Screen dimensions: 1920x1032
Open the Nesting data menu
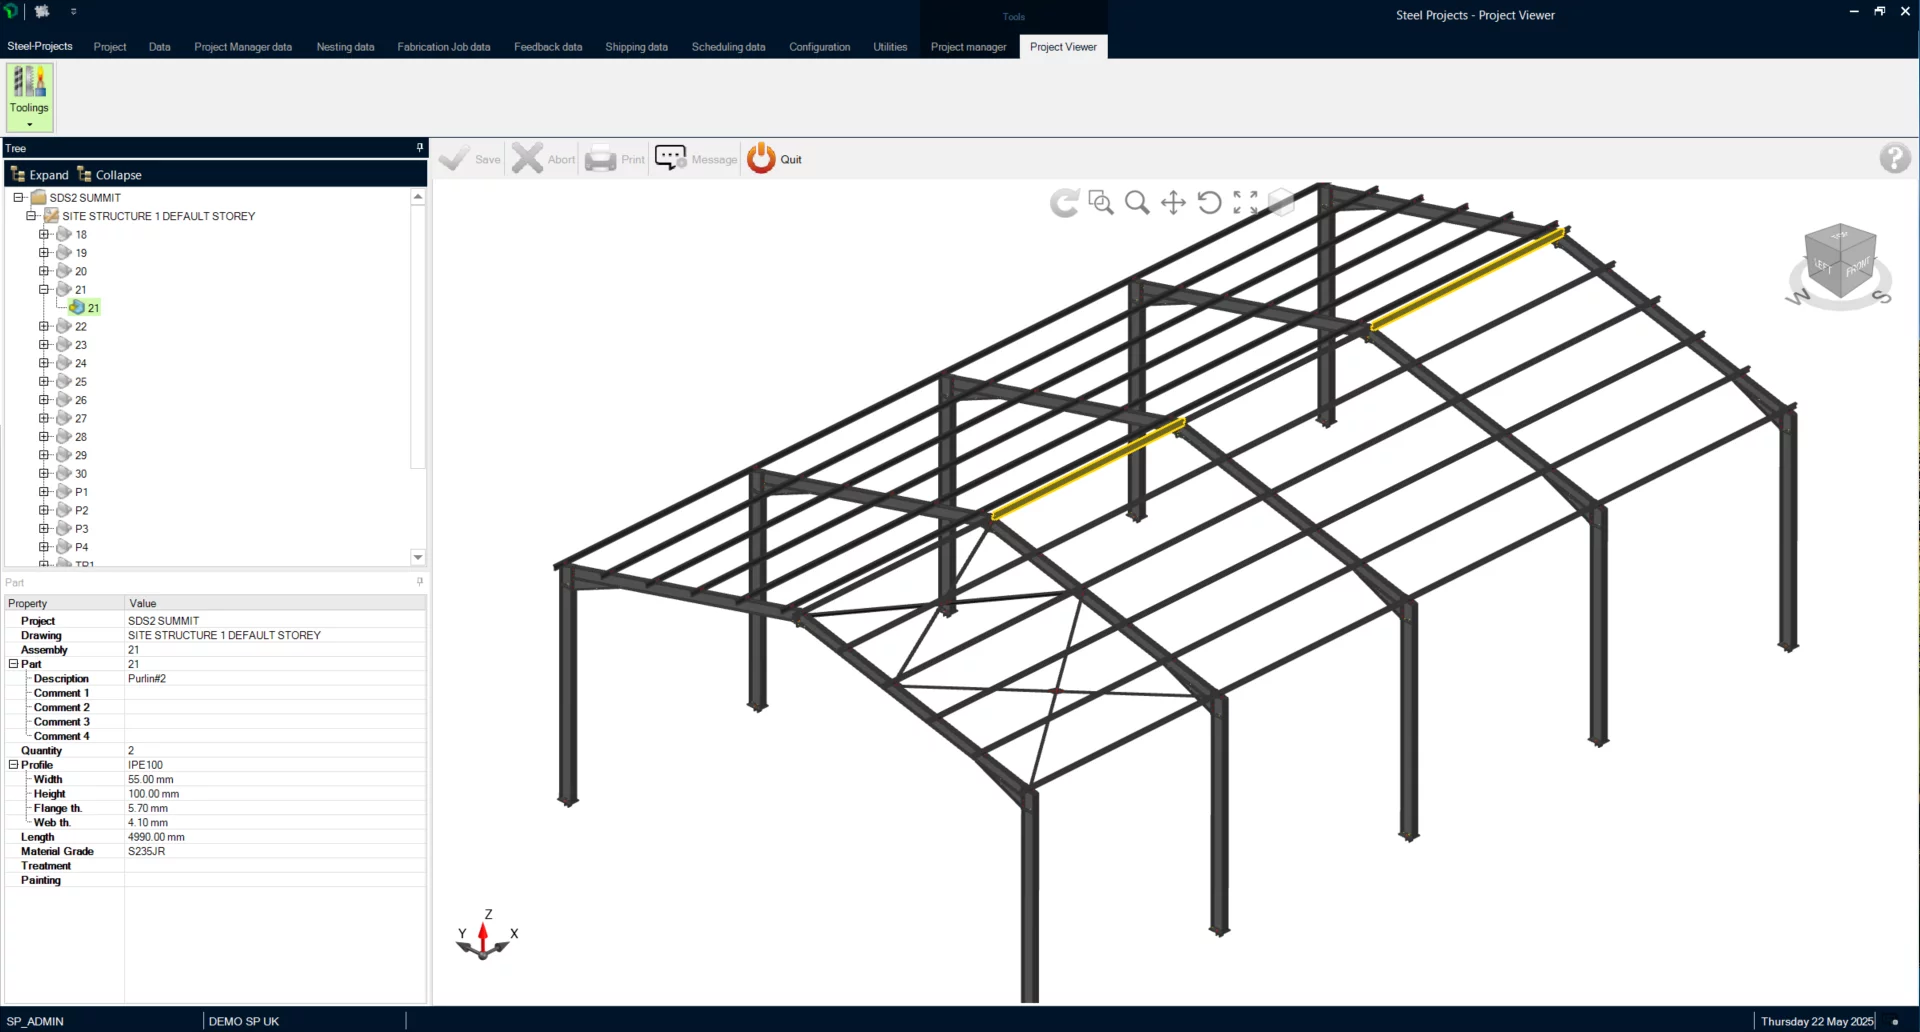click(345, 47)
